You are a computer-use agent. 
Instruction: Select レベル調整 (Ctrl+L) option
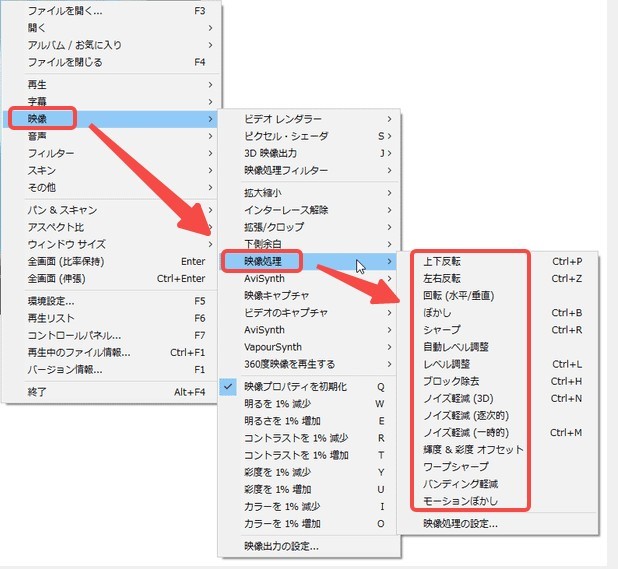click(498, 364)
